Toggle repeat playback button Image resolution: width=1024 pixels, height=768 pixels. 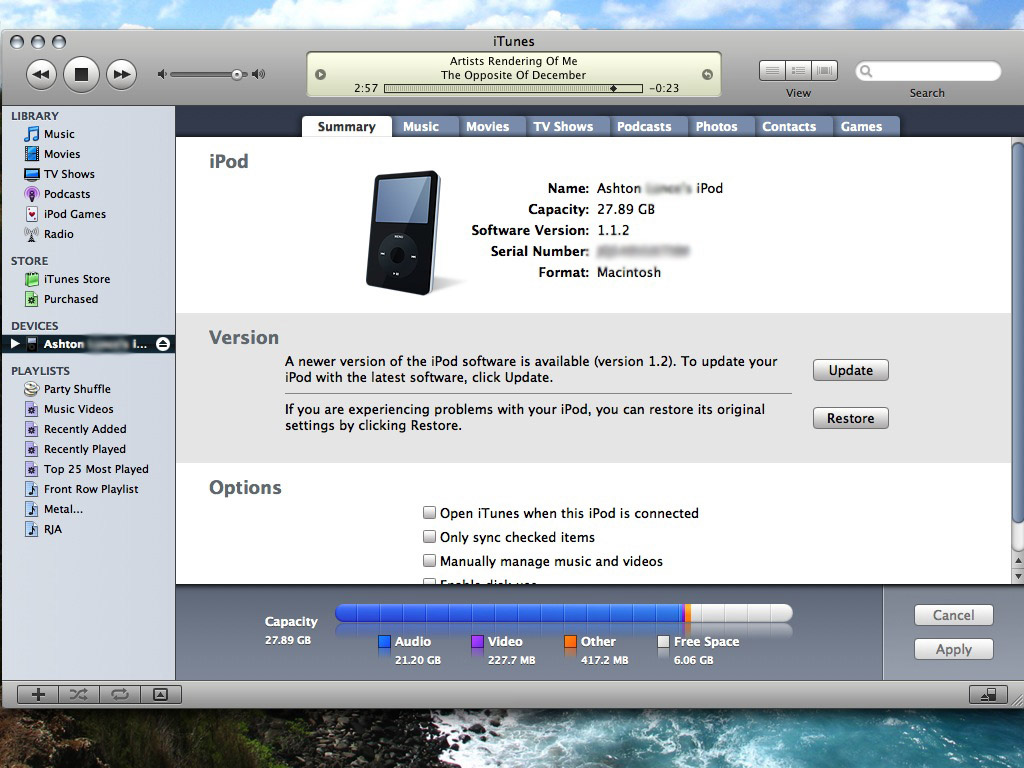[x=120, y=694]
